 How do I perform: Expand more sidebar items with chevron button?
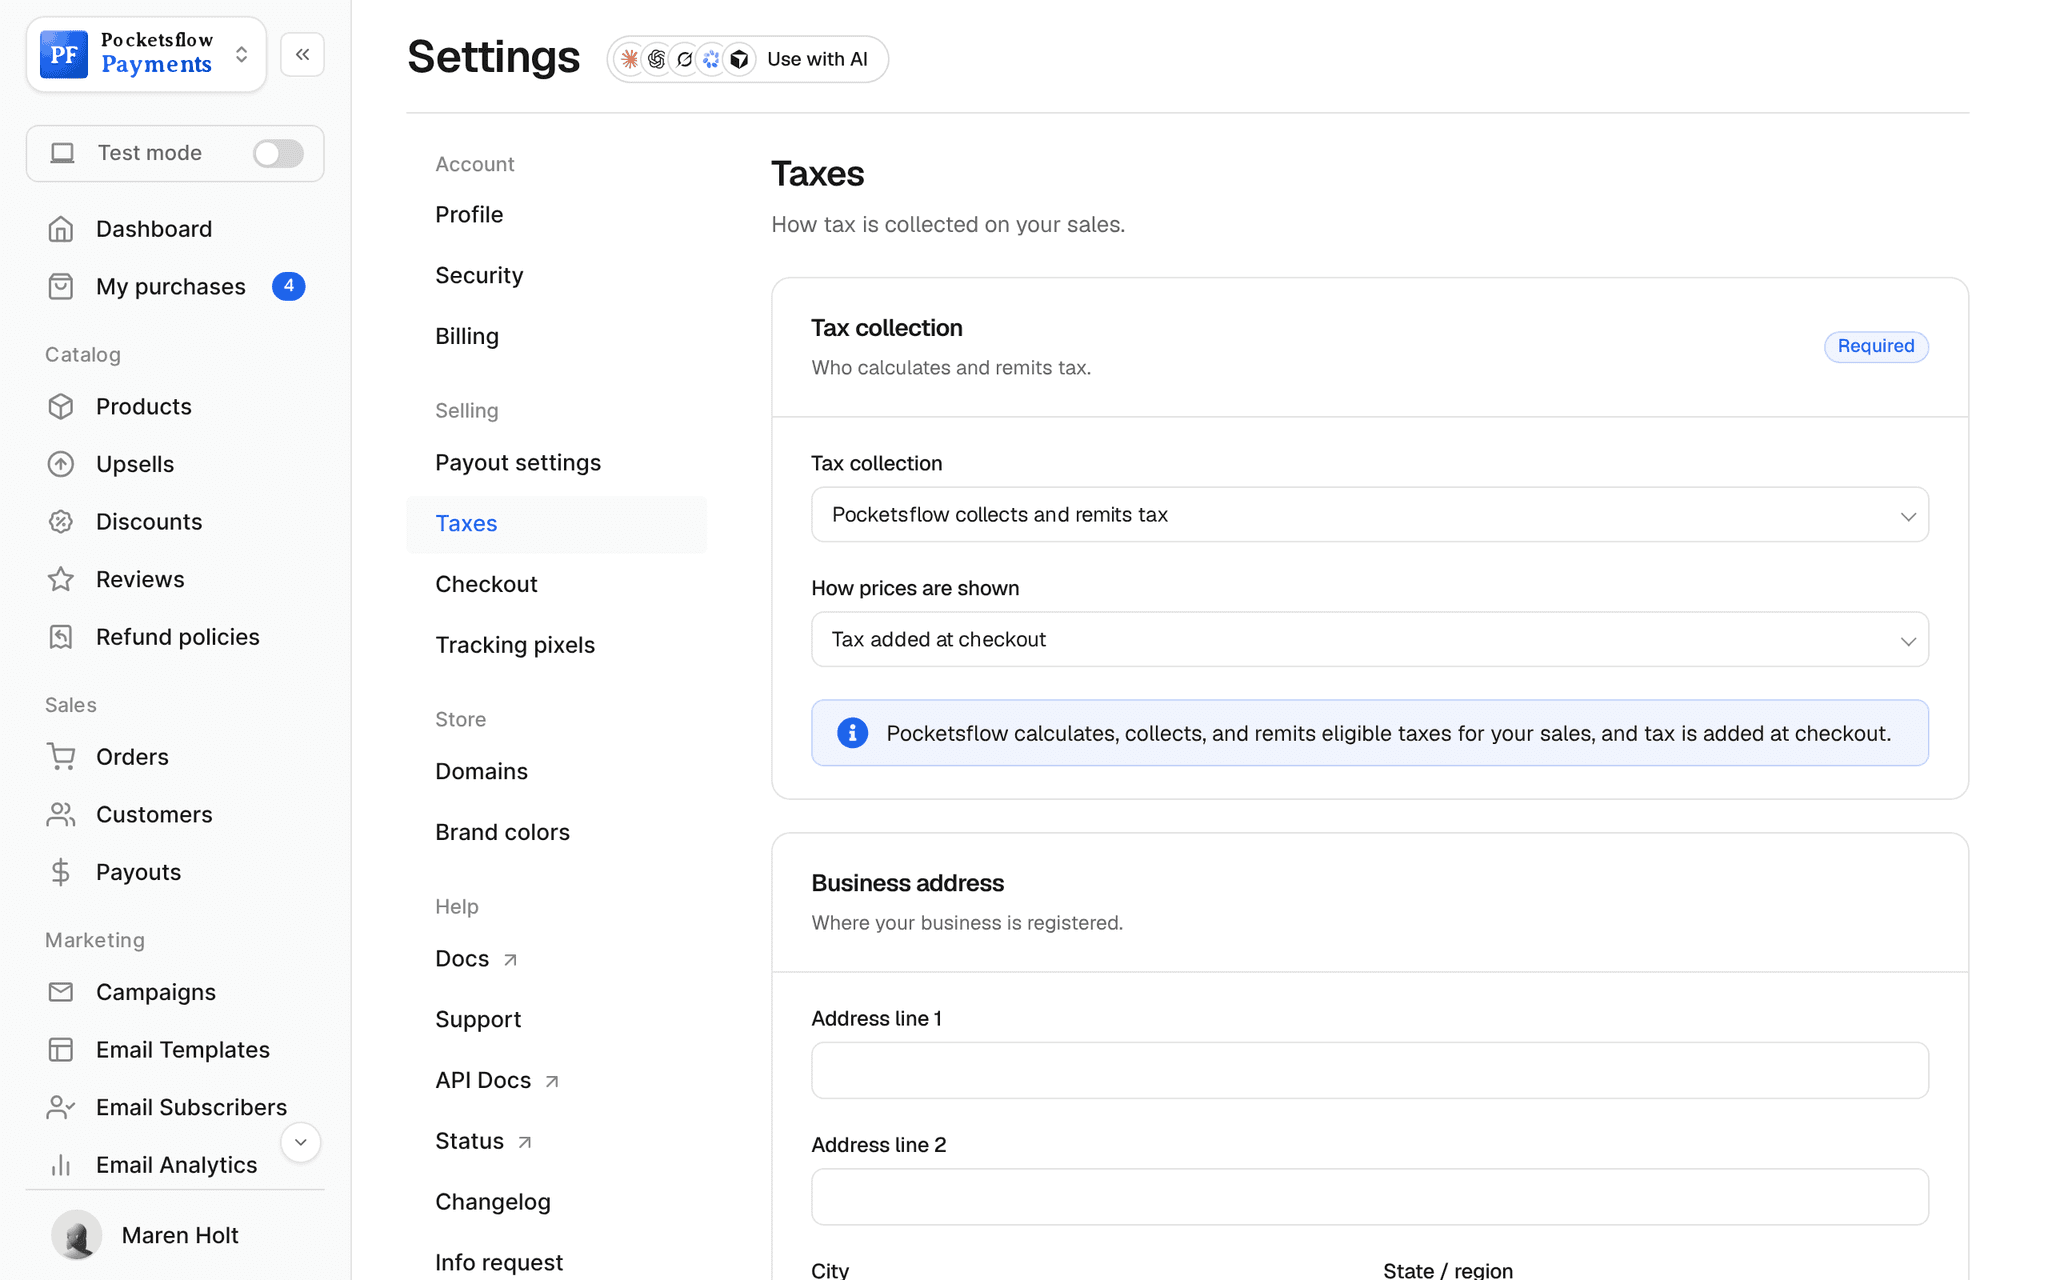pos(300,1142)
